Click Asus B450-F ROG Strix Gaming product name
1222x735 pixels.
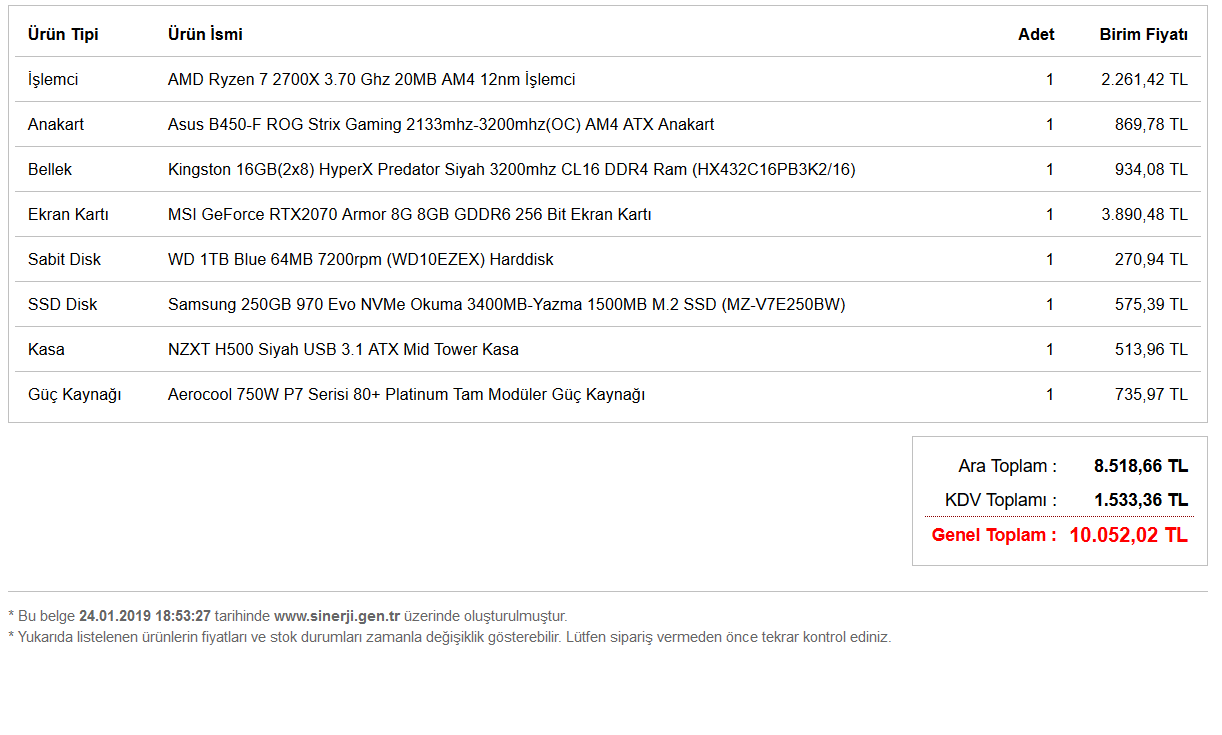click(x=441, y=124)
